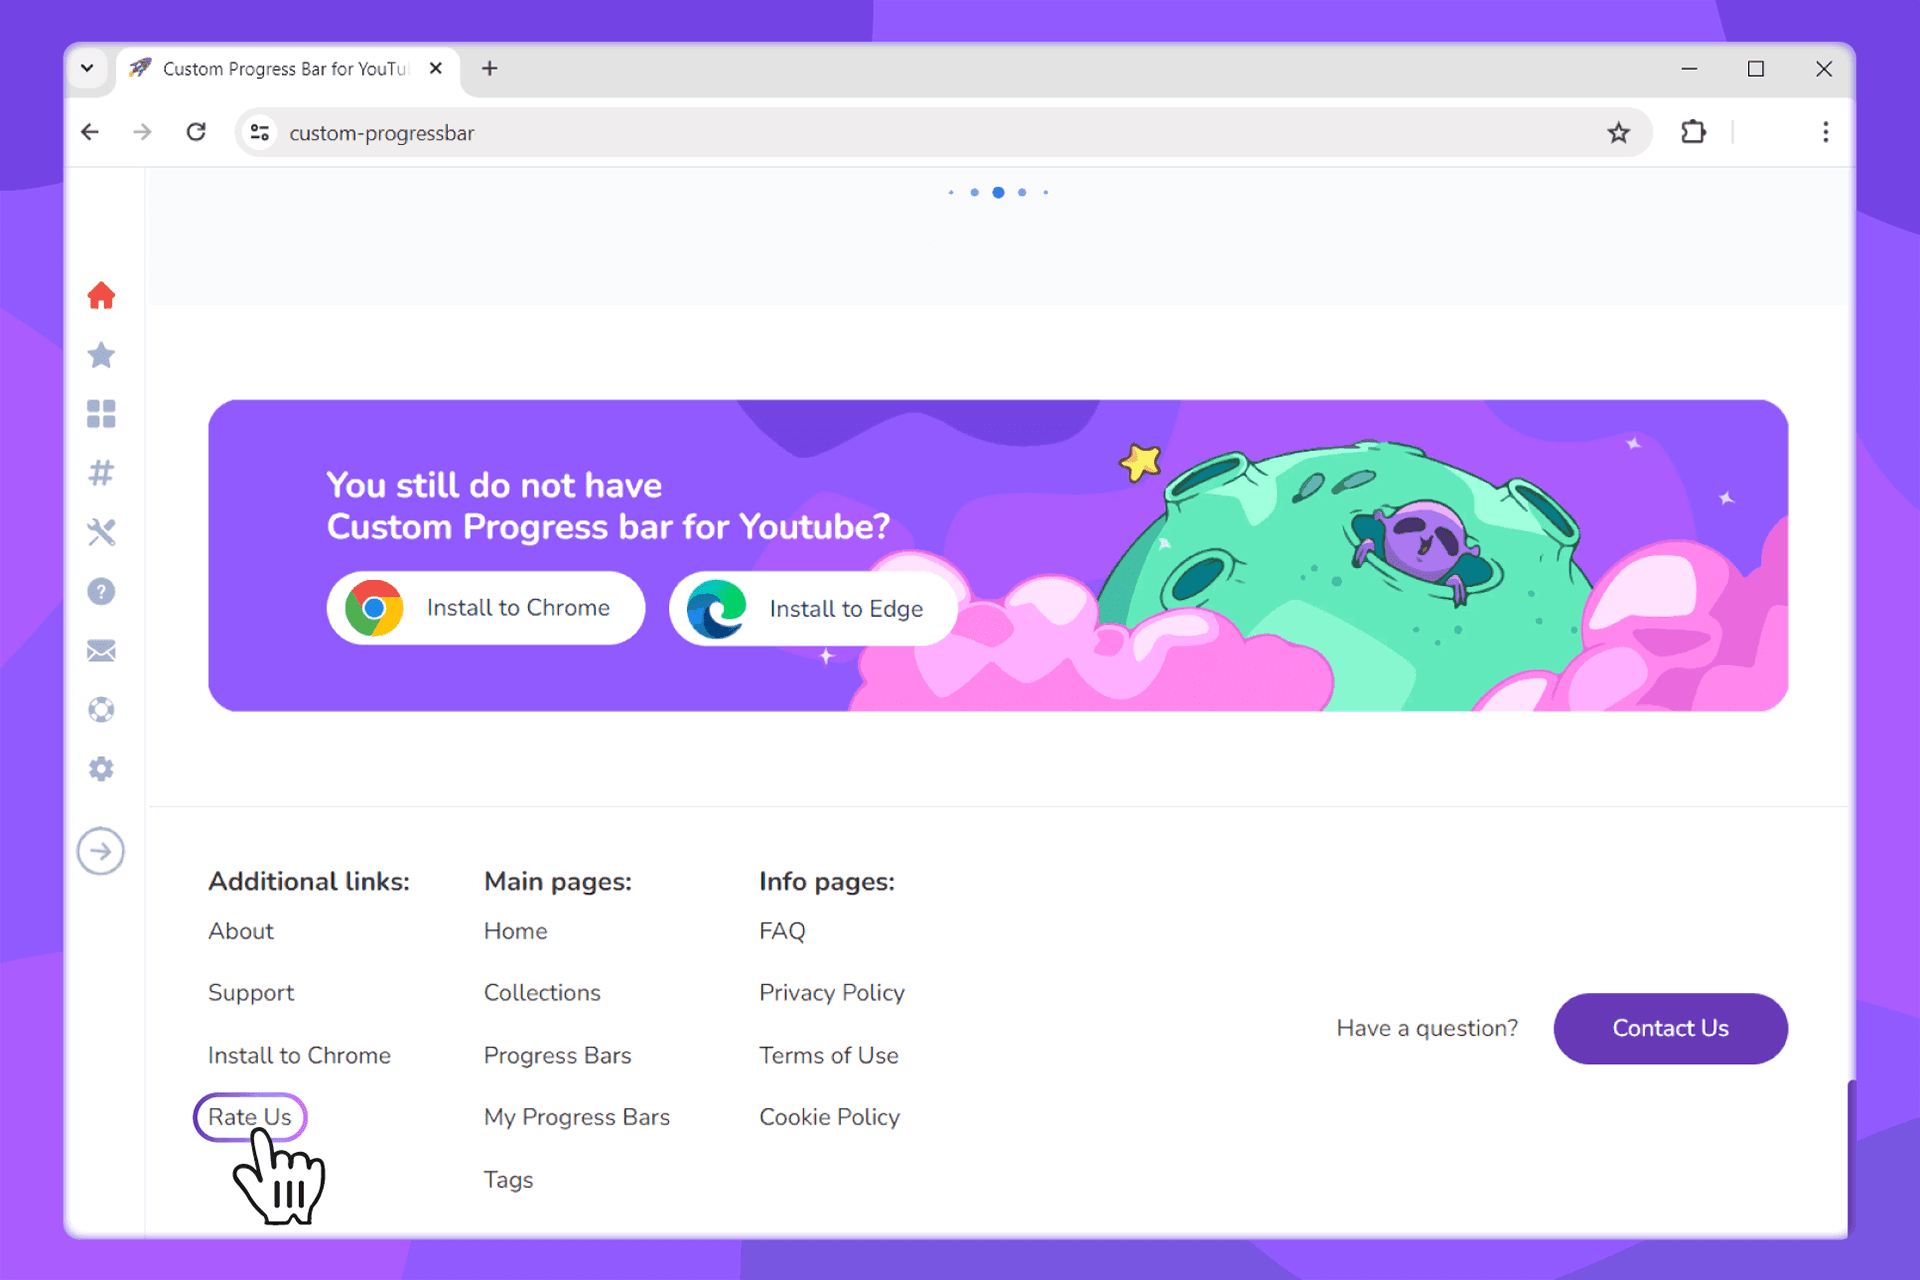The width and height of the screenshot is (1920, 1280).
Task: Open the Home footer link
Action: (x=515, y=931)
